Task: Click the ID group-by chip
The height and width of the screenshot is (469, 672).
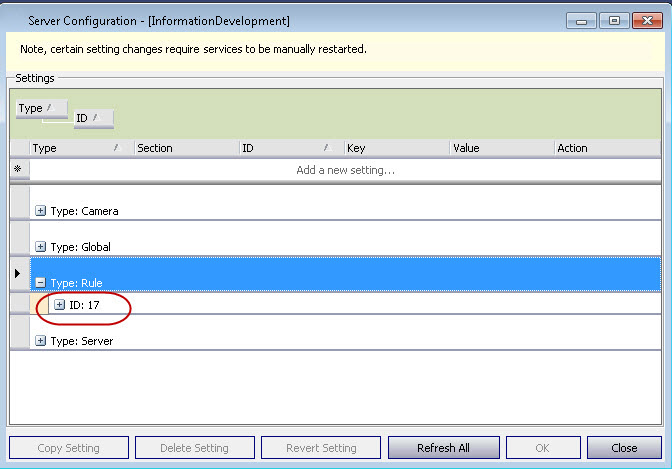Action: click(93, 118)
